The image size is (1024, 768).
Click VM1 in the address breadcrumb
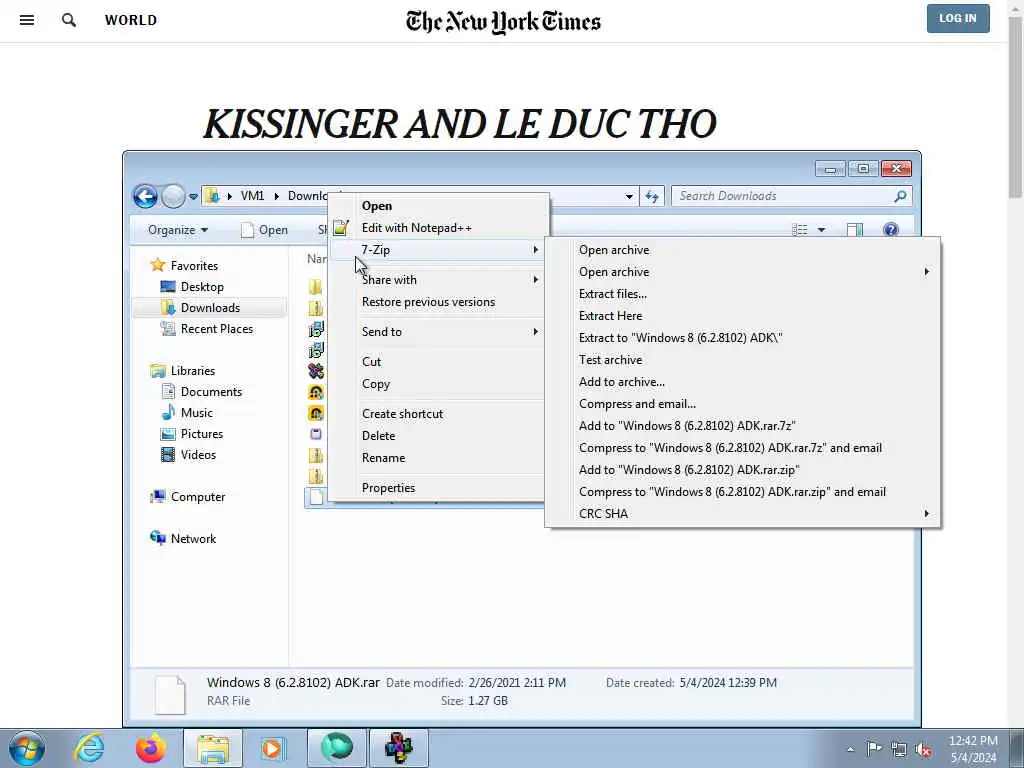(252, 196)
